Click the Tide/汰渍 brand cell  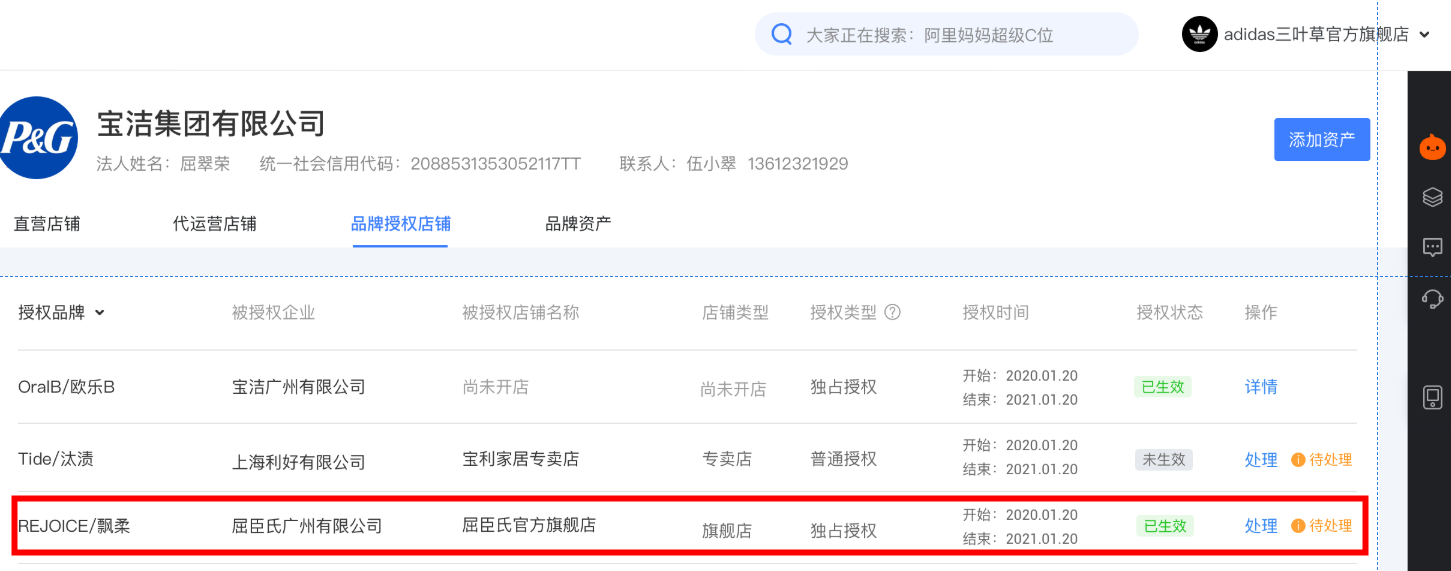tap(56, 459)
